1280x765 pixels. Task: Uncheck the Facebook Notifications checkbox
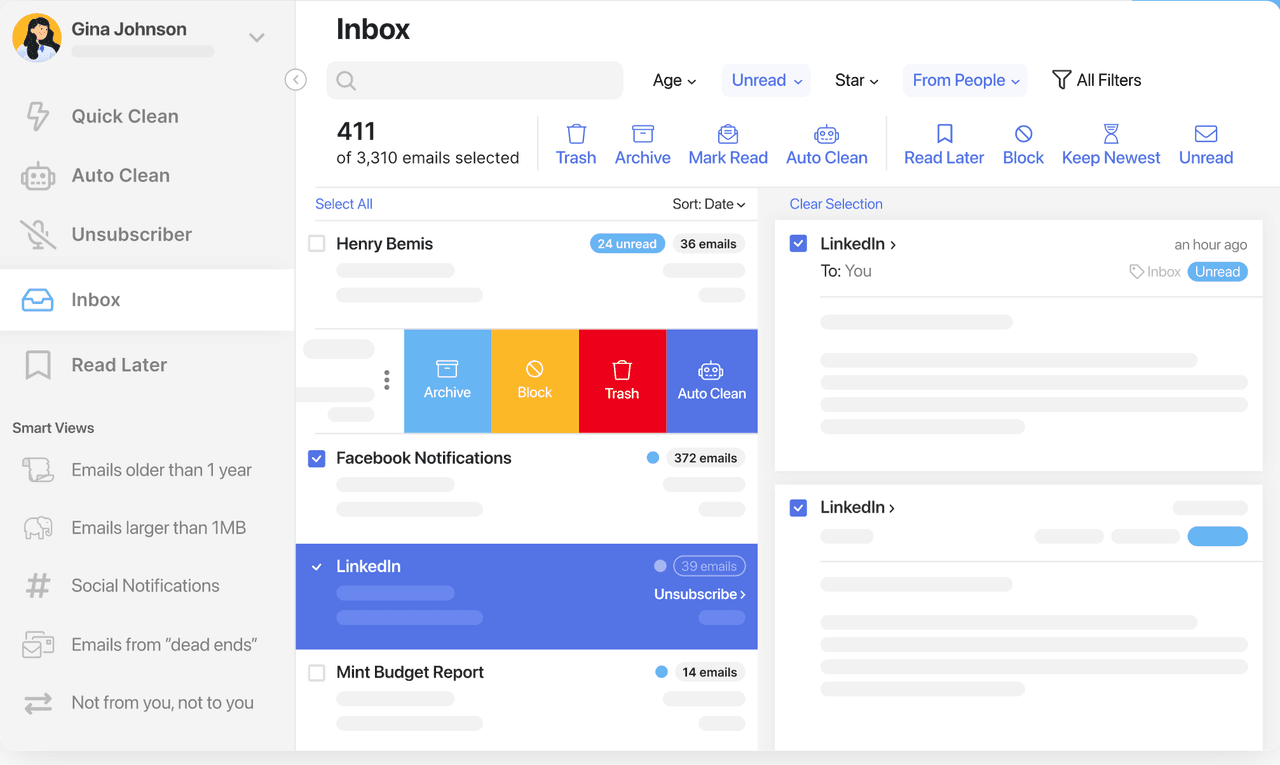(x=317, y=458)
